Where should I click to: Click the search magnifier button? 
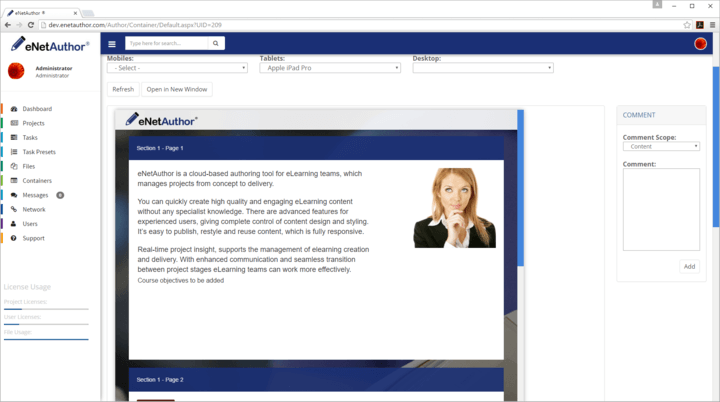215,43
